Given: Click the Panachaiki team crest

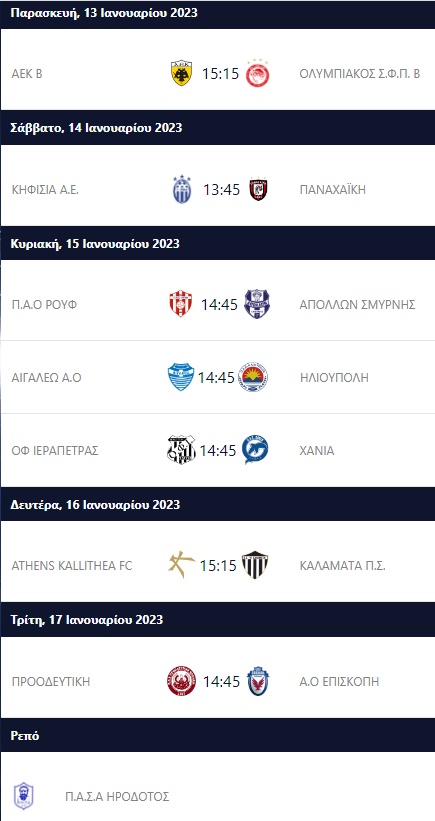Looking at the screenshot, I should [x=258, y=190].
